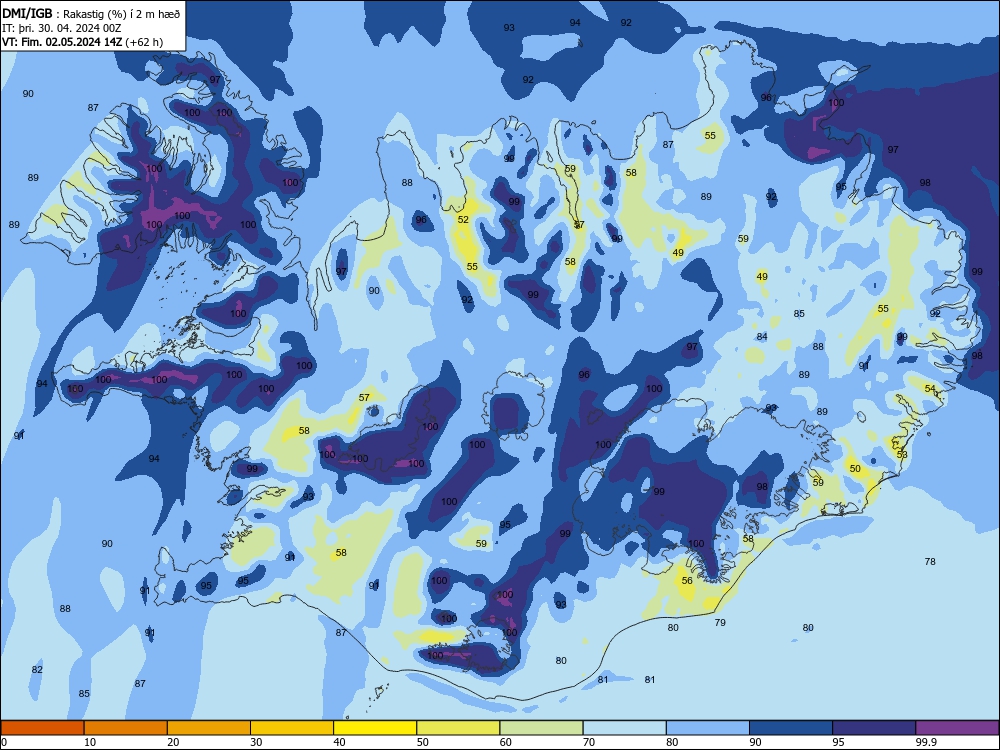
Task: Select the orange 10–20 legend swatch
Action: (126, 728)
